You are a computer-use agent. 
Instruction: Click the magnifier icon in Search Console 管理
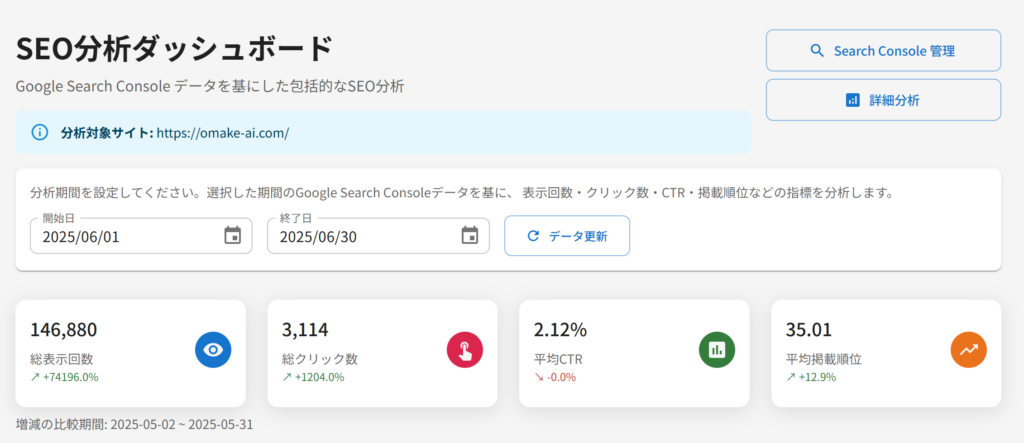817,51
